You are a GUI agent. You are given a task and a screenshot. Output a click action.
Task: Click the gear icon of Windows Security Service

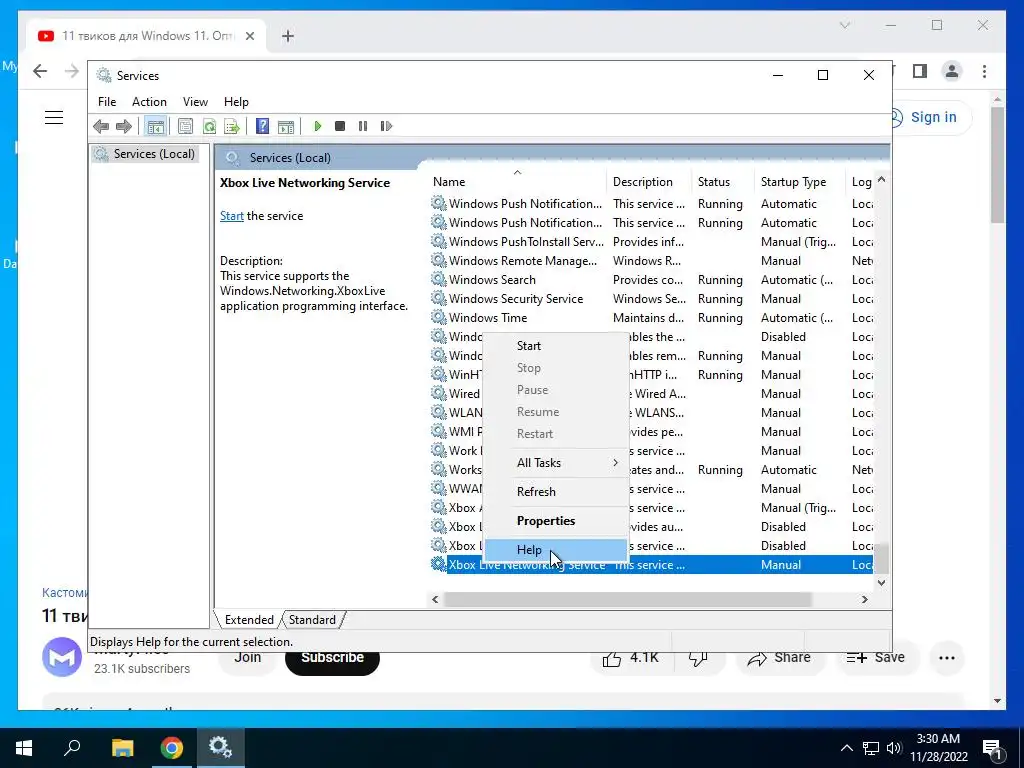click(439, 298)
